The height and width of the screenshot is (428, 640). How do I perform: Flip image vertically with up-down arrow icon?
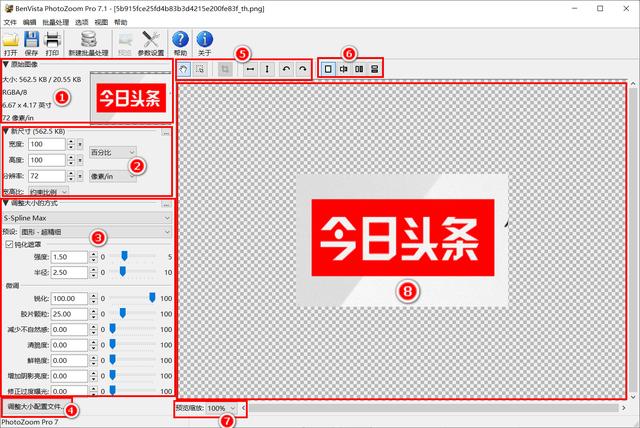(267, 69)
